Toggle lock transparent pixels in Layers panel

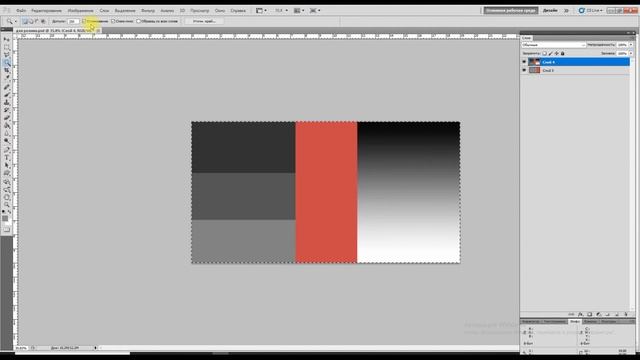tap(544, 53)
